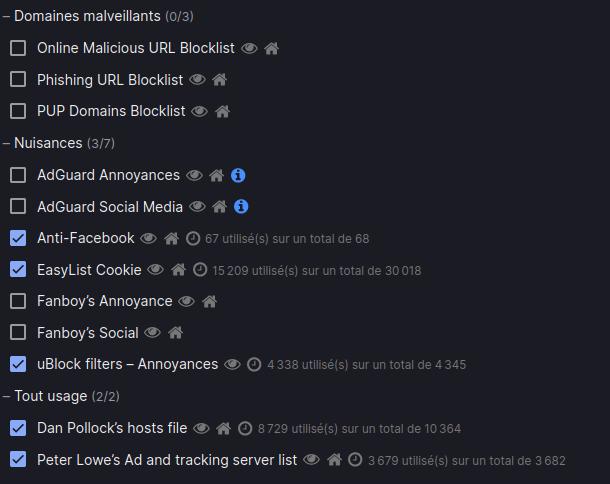Open Peter Lowe's list home page icon
This screenshot has width=610, height=484.
[x=335, y=460]
